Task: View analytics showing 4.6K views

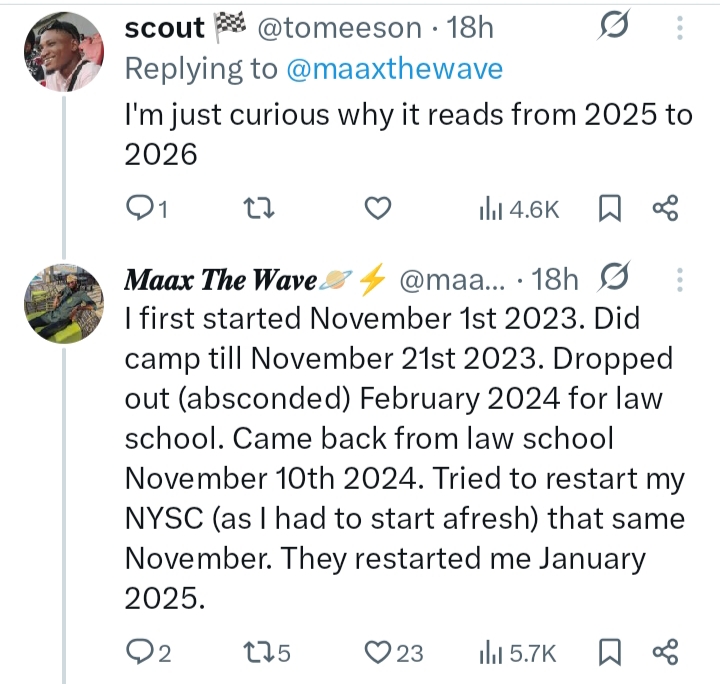Action: 517,208
